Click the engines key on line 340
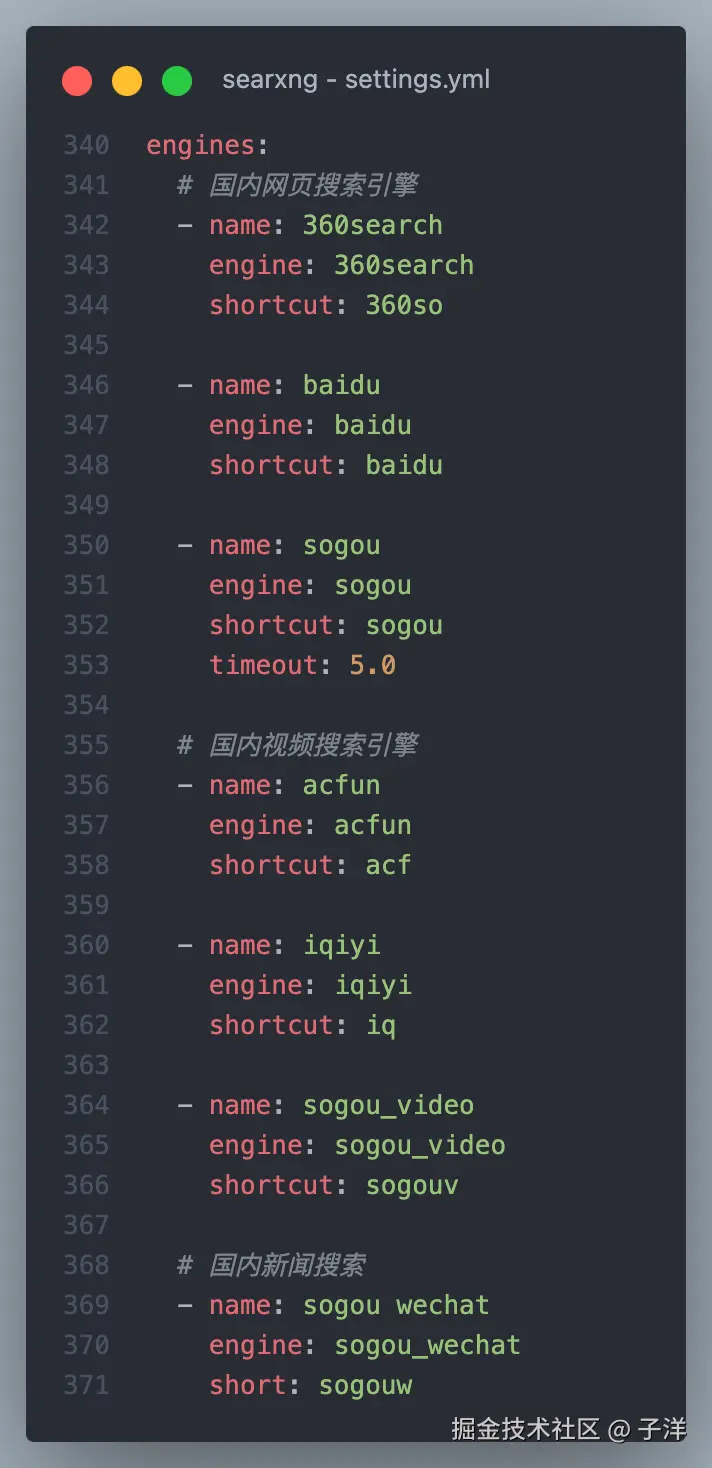The width and height of the screenshot is (712, 1468). pyautogui.click(x=200, y=146)
